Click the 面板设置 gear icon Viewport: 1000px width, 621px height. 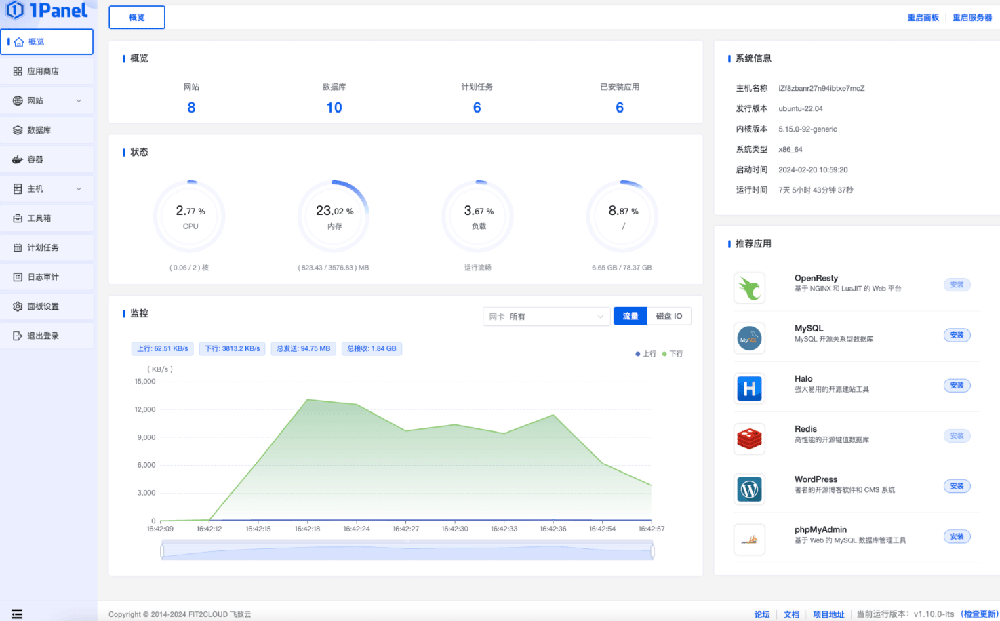18,307
